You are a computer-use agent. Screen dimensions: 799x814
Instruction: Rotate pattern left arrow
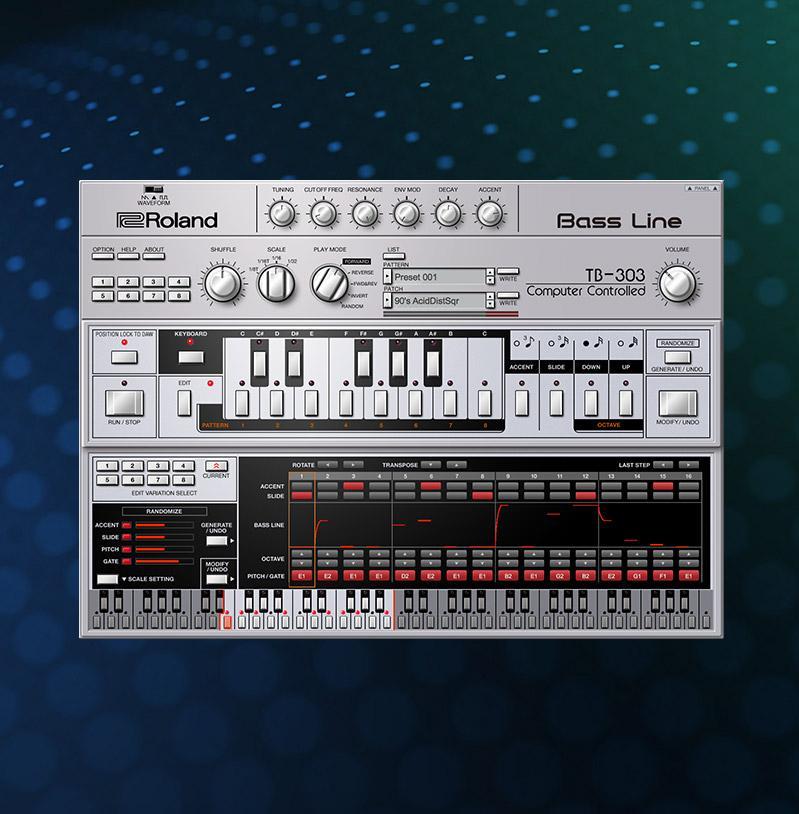click(327, 465)
